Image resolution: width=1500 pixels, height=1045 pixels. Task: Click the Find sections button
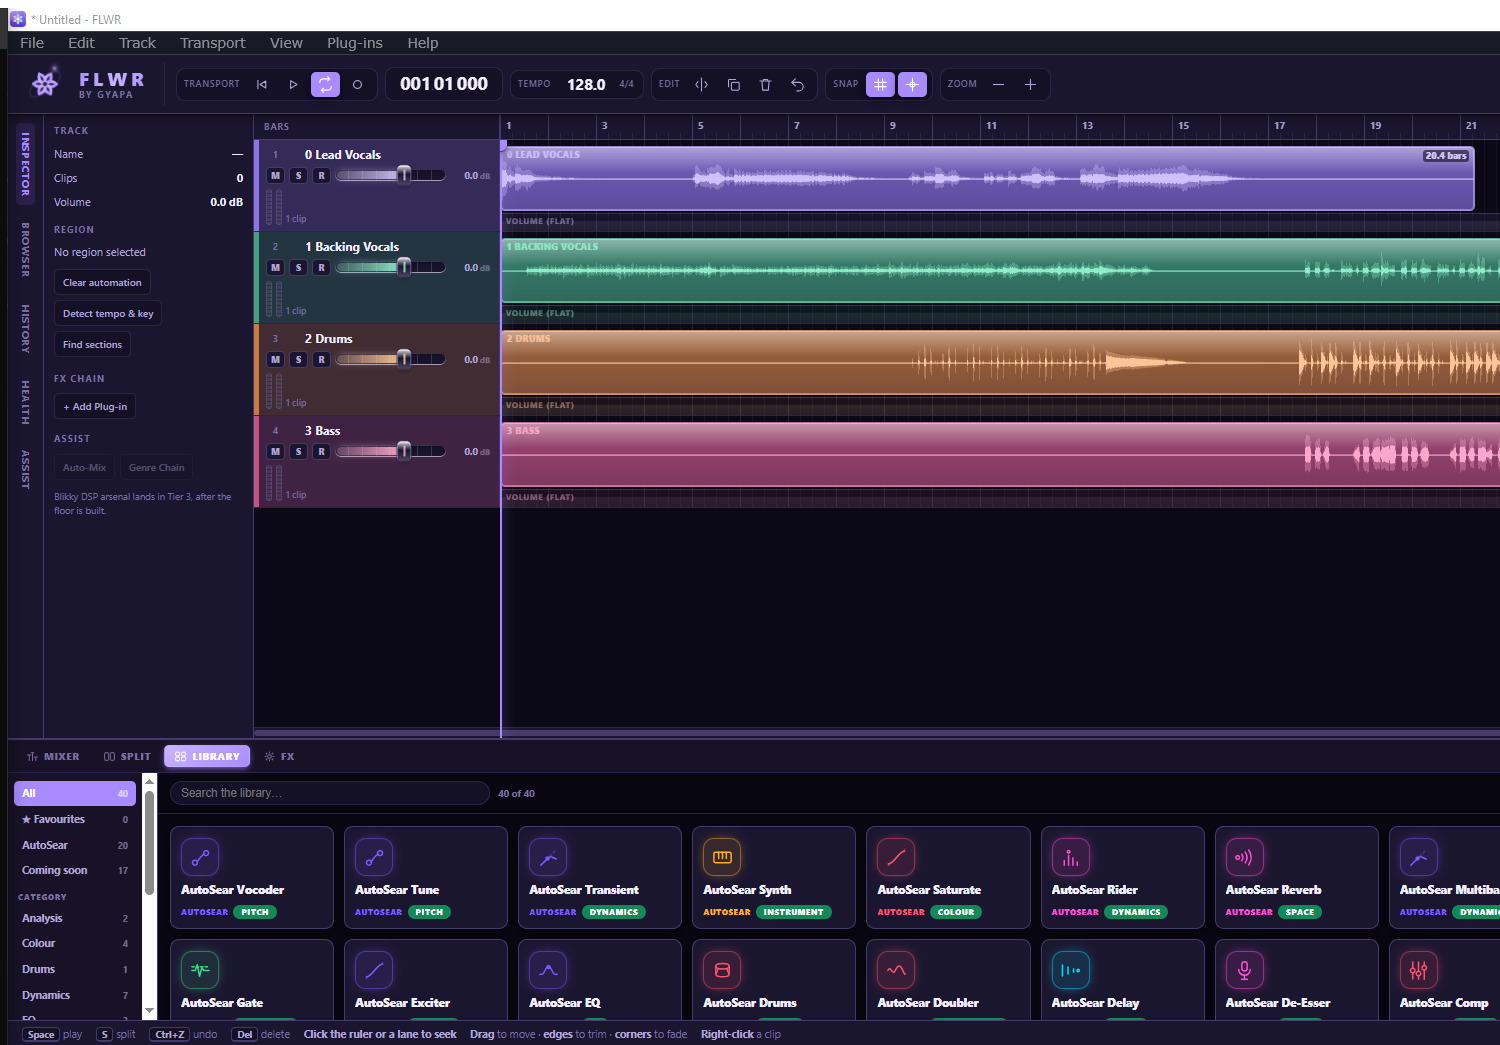[x=92, y=345]
